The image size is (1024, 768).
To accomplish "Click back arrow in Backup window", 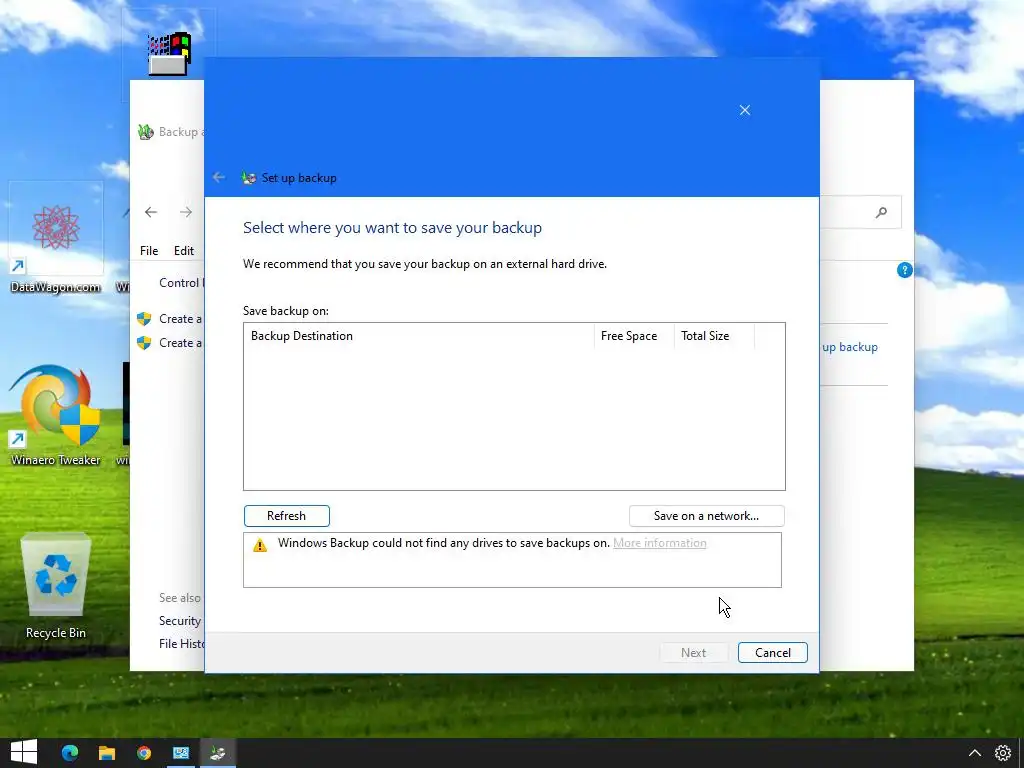I will point(151,212).
